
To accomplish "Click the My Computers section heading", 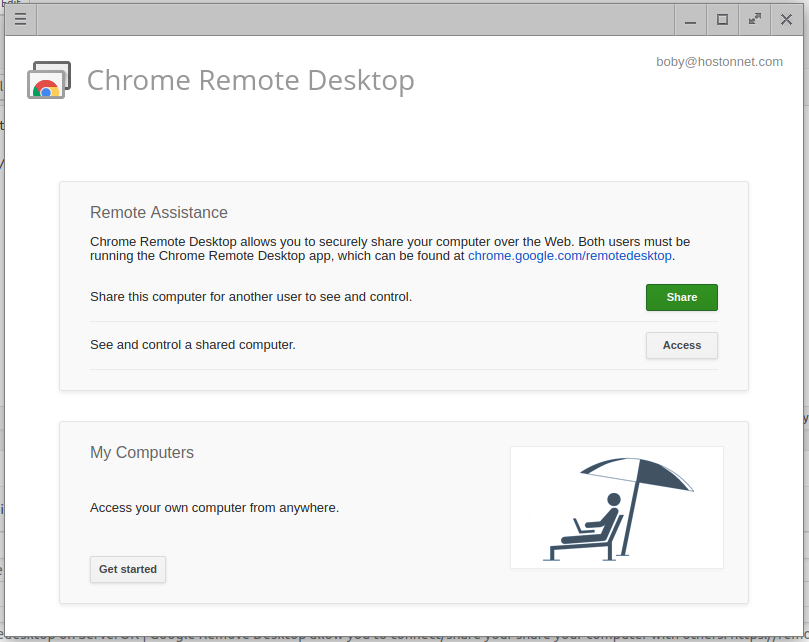I will click(141, 452).
